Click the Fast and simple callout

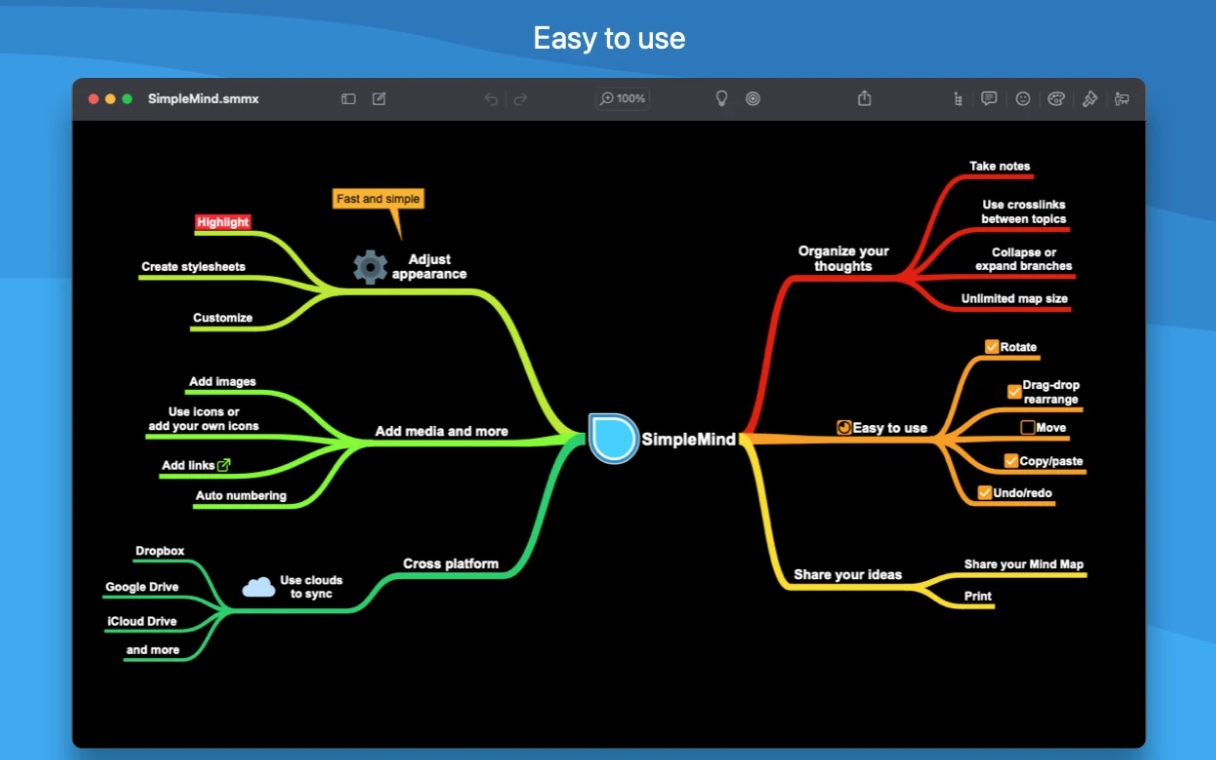[379, 199]
